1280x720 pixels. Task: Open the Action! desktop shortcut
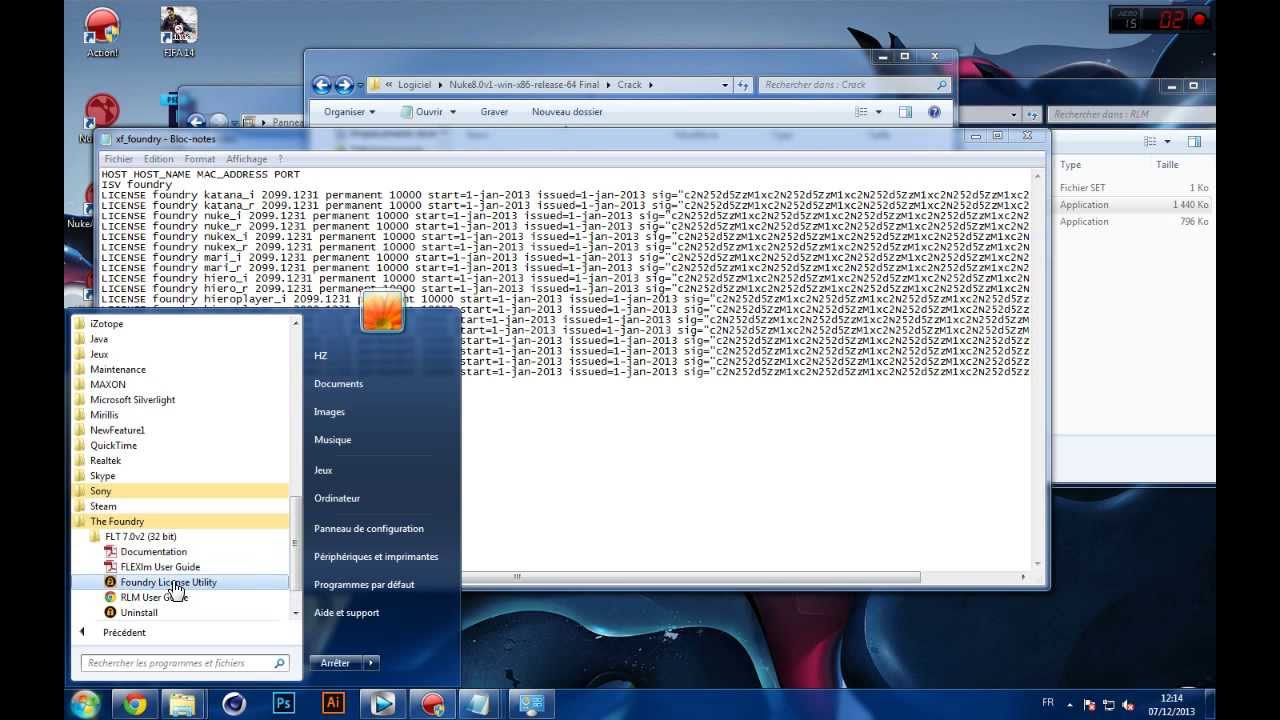point(102,32)
